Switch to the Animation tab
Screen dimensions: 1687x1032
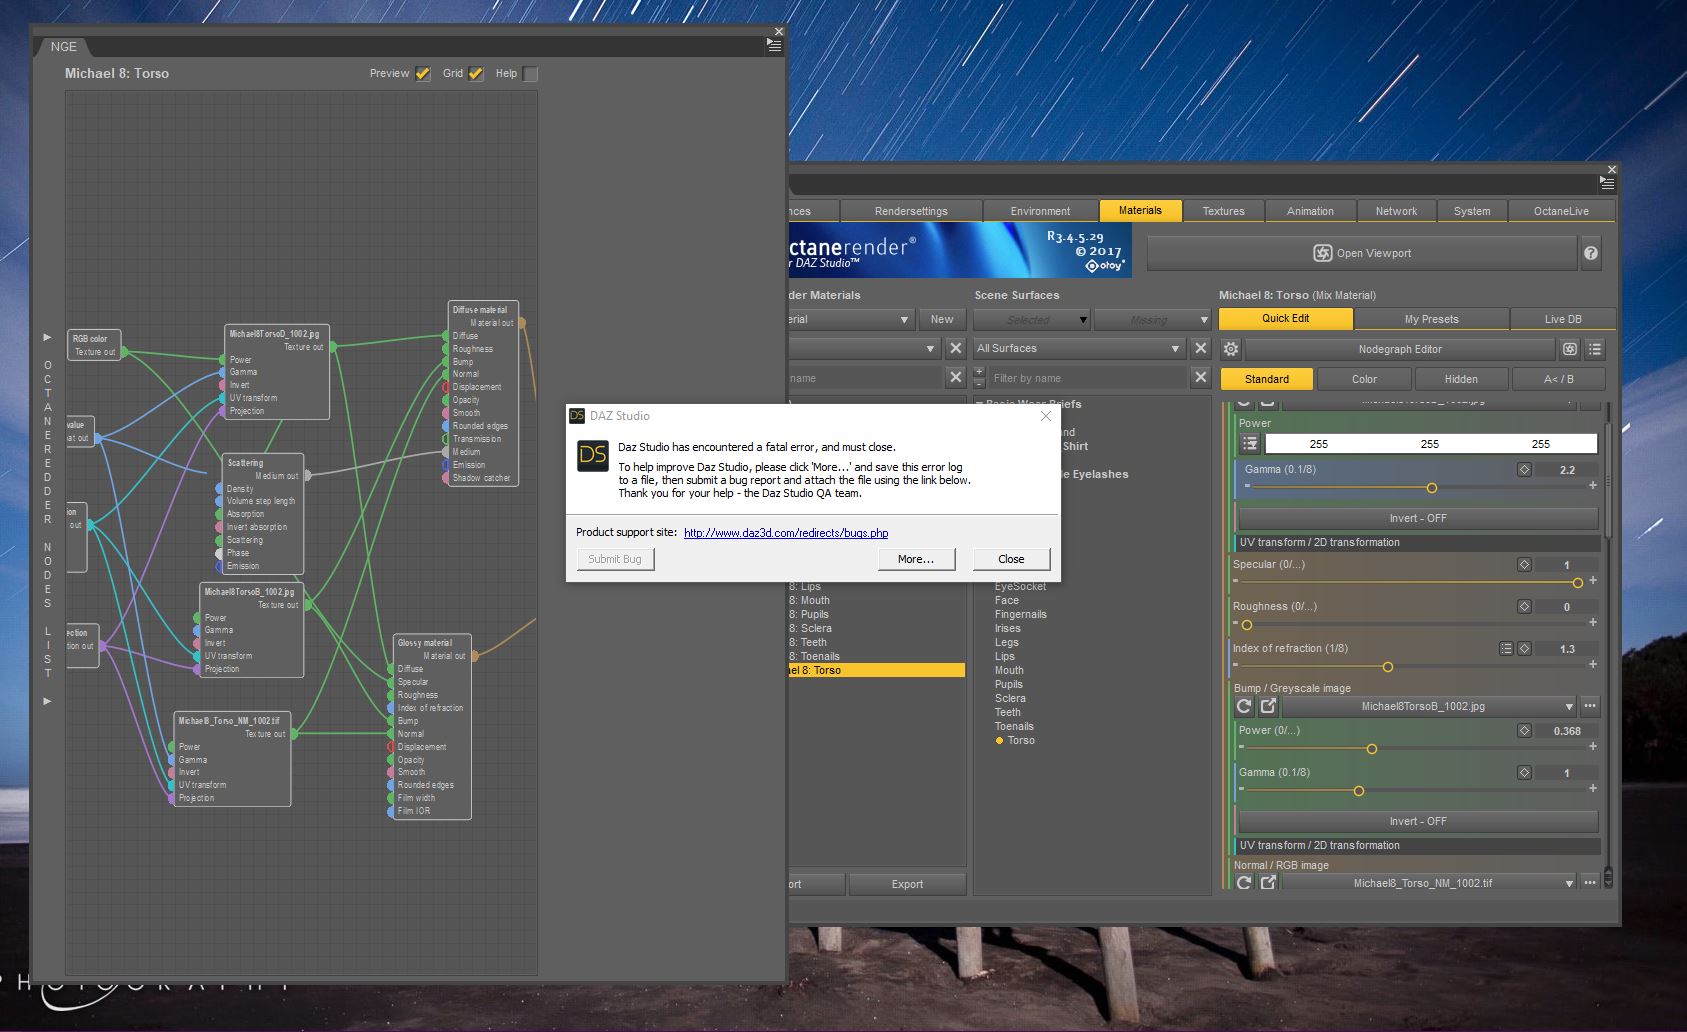1310,211
